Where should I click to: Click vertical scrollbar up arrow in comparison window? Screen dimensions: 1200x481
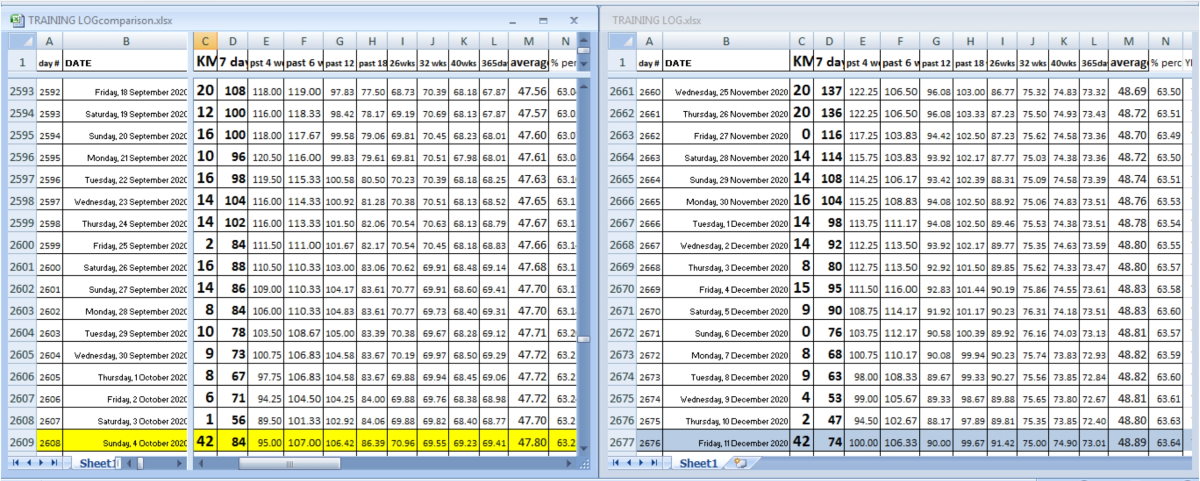click(584, 40)
